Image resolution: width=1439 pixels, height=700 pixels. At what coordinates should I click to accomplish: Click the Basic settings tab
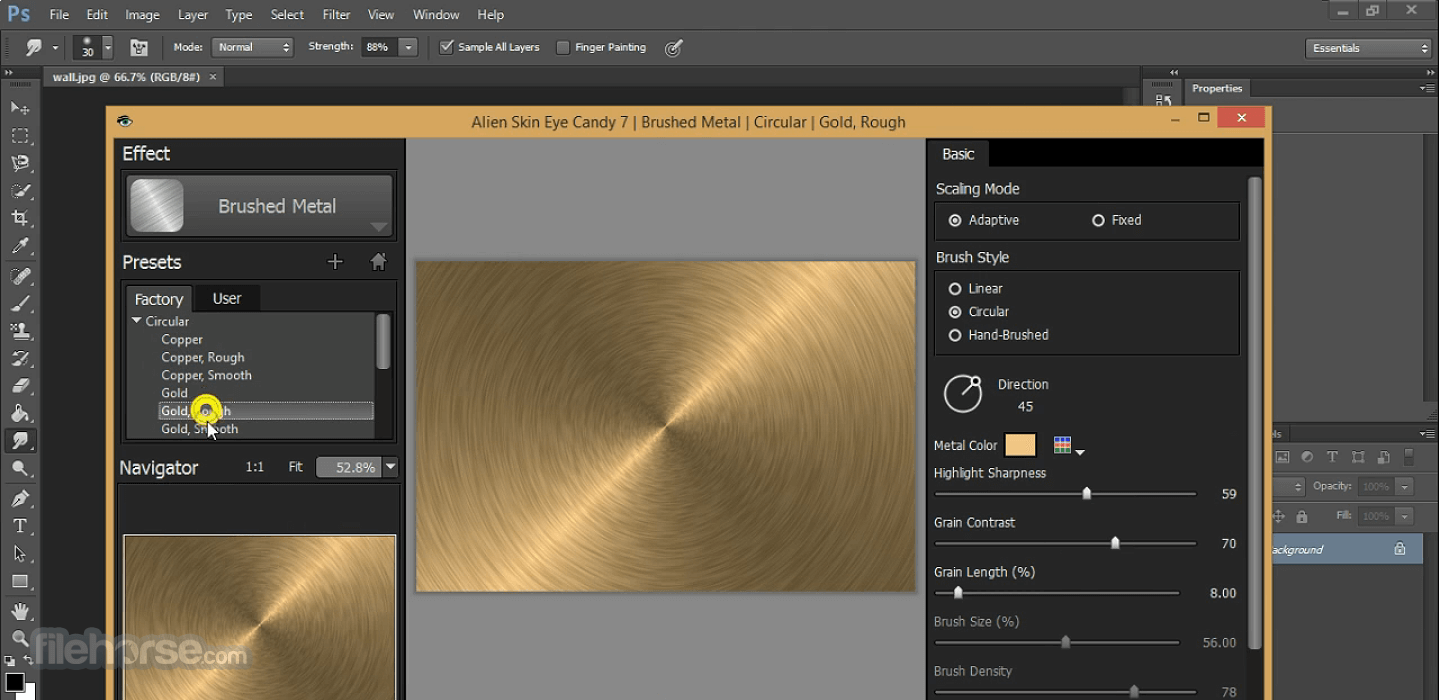click(x=958, y=153)
